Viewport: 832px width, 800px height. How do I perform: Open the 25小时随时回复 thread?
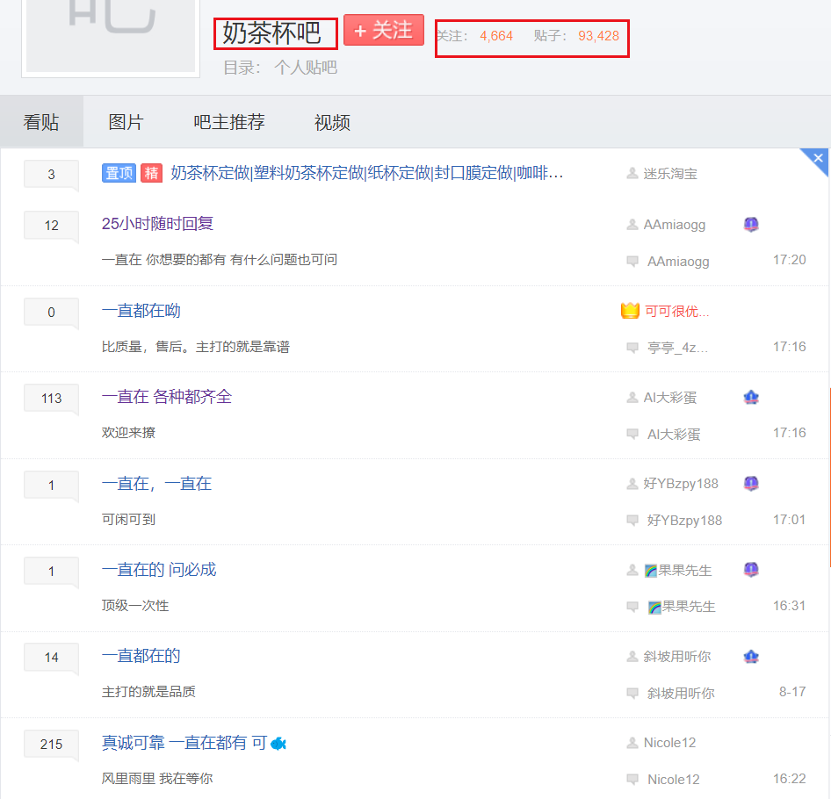click(x=158, y=225)
